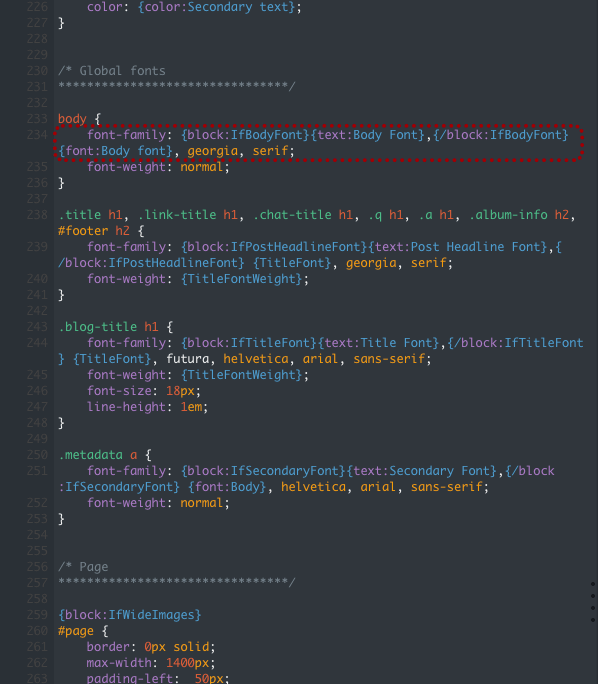Click the opening {block:IfPostHeadlineFont} tag

(x=274, y=247)
